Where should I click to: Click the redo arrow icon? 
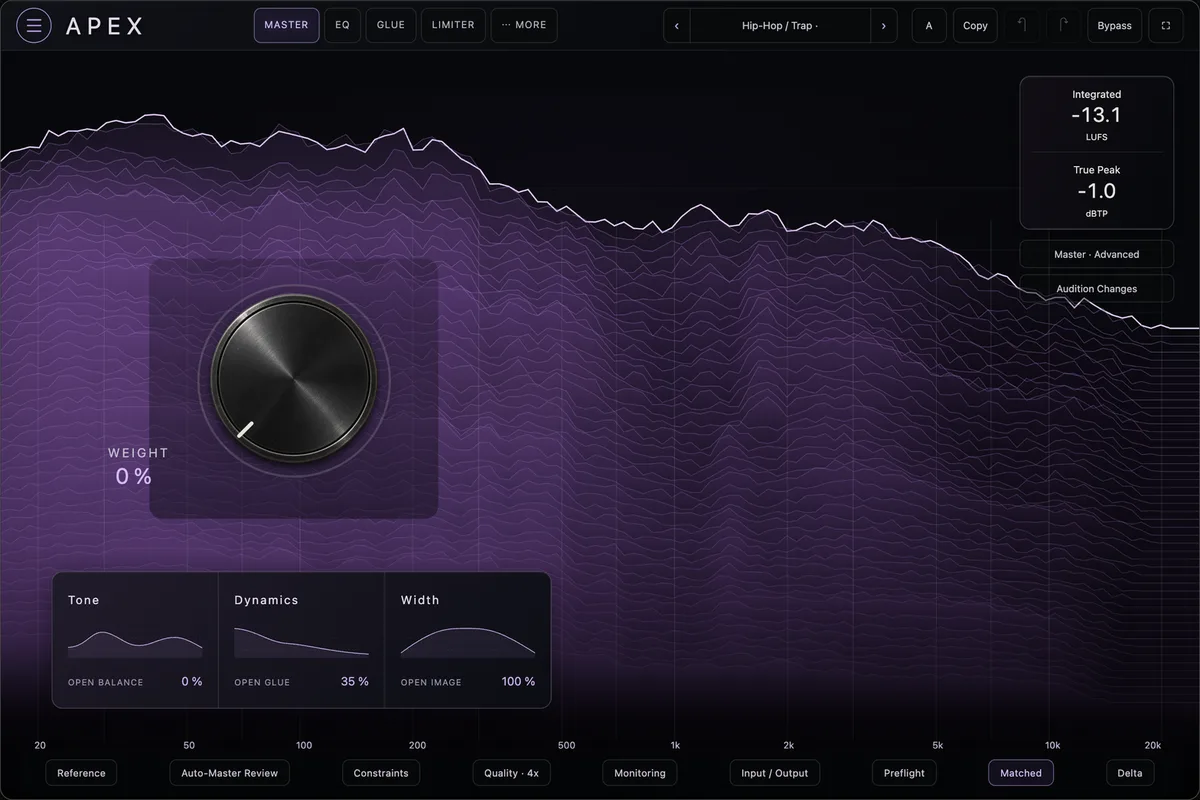point(1064,25)
